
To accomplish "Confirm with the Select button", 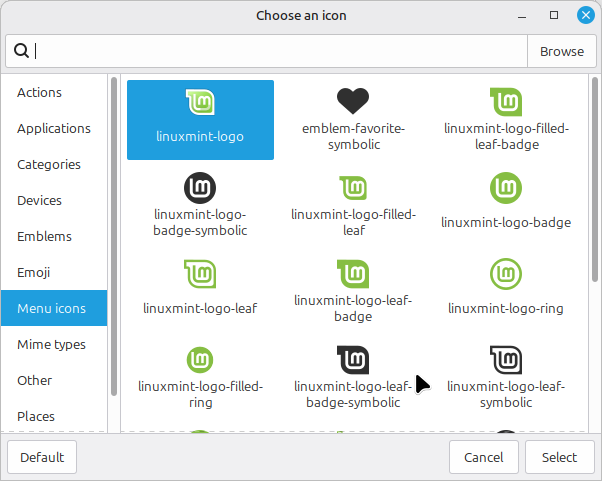I will (559, 457).
